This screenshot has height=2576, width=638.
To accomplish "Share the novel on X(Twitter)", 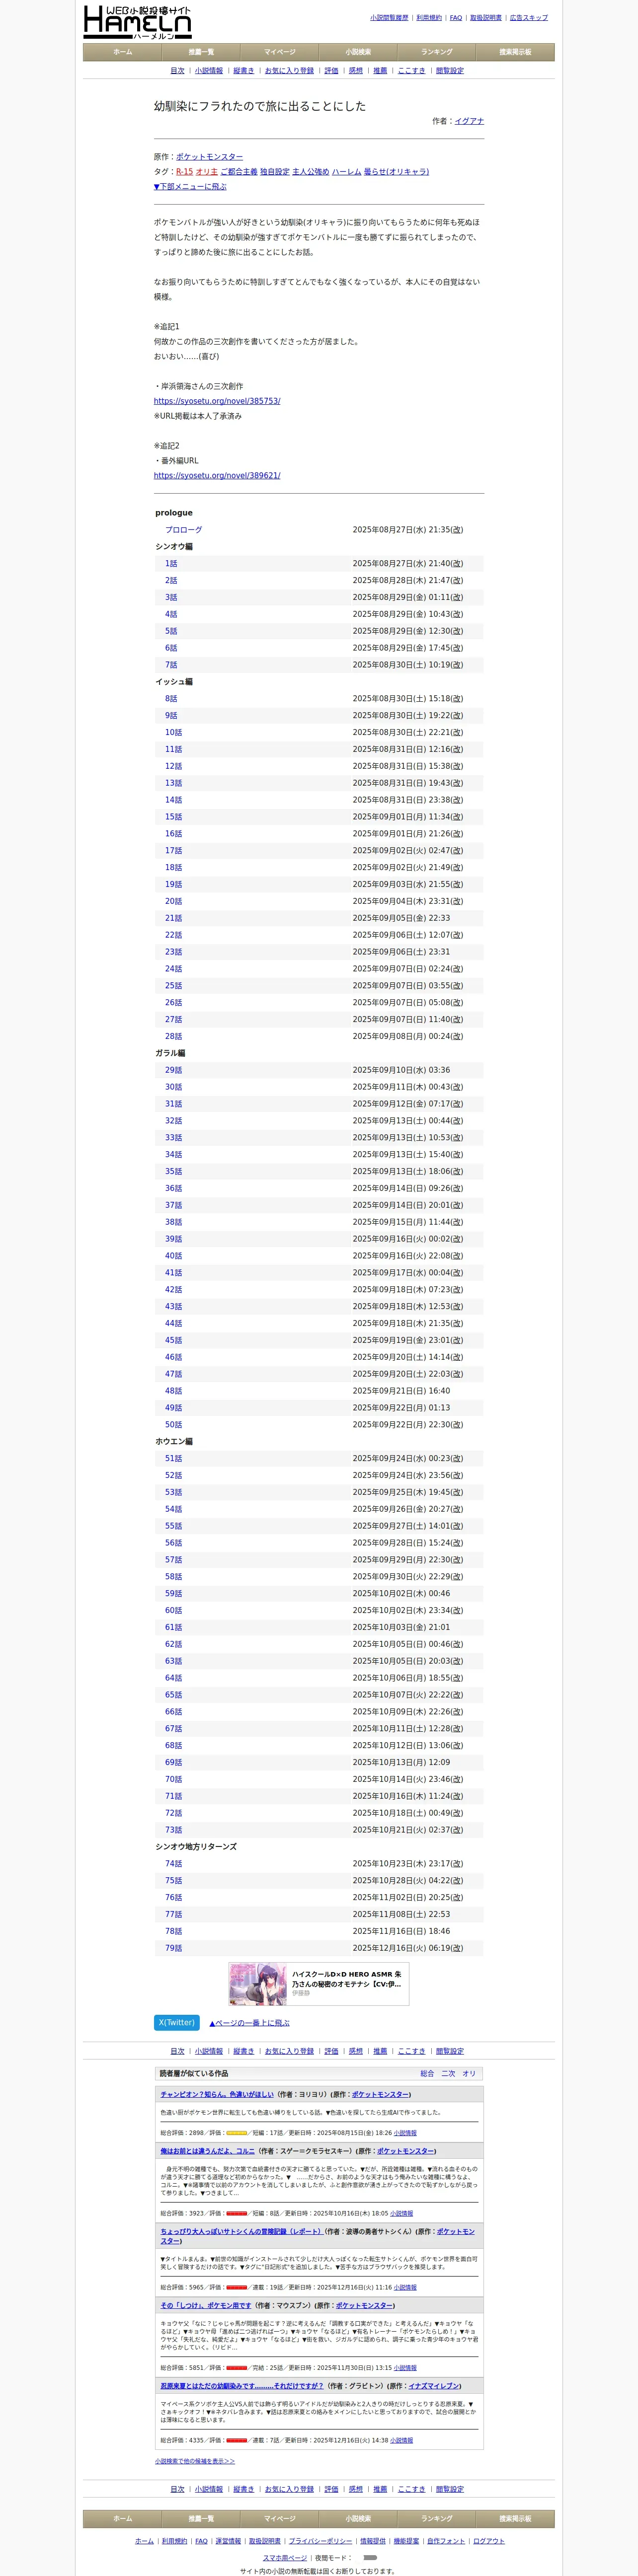I will coord(177,2022).
